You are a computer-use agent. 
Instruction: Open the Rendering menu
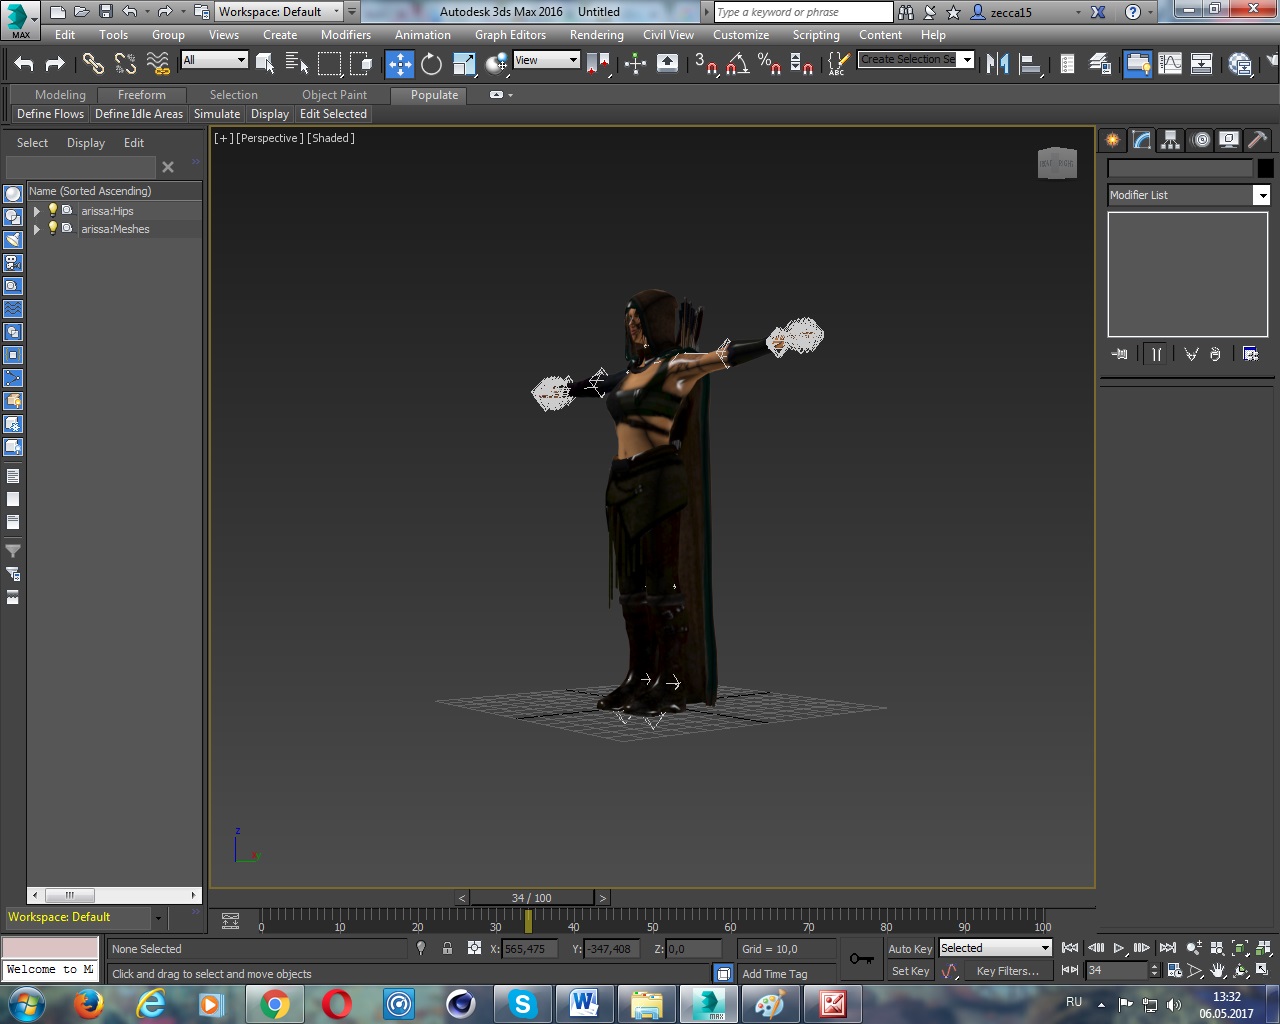tap(596, 35)
